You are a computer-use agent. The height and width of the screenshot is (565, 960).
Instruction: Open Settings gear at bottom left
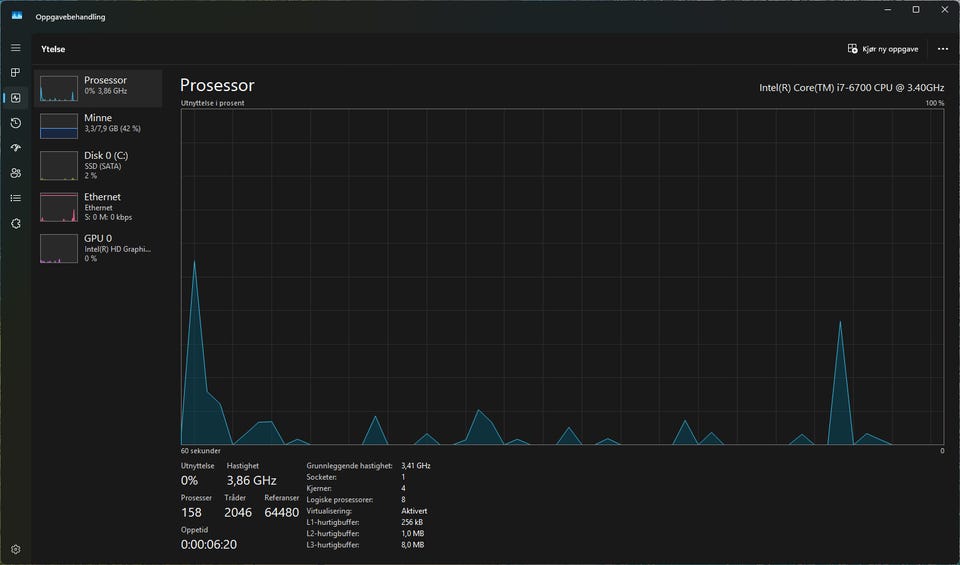pyautogui.click(x=15, y=549)
